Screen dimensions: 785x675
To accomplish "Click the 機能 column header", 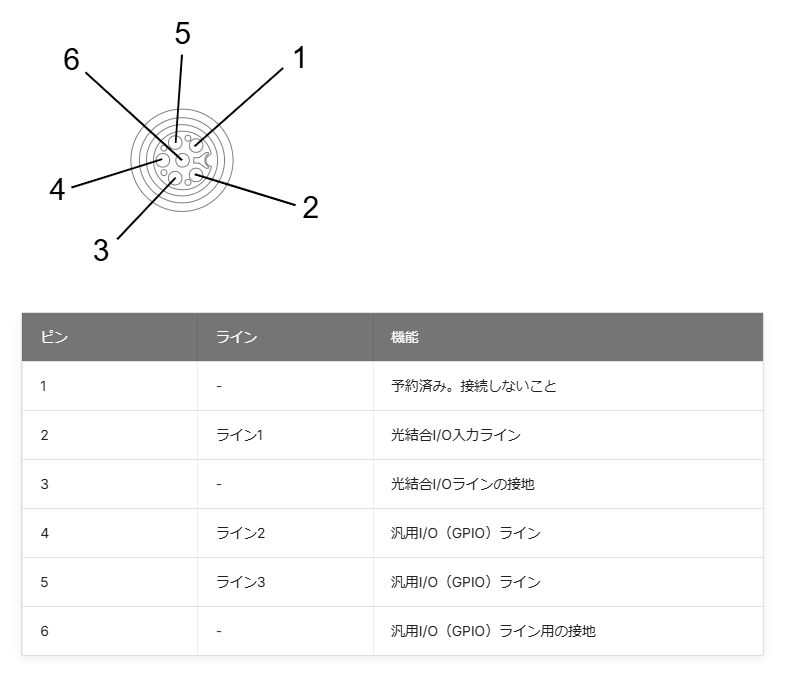I will 568,337.
